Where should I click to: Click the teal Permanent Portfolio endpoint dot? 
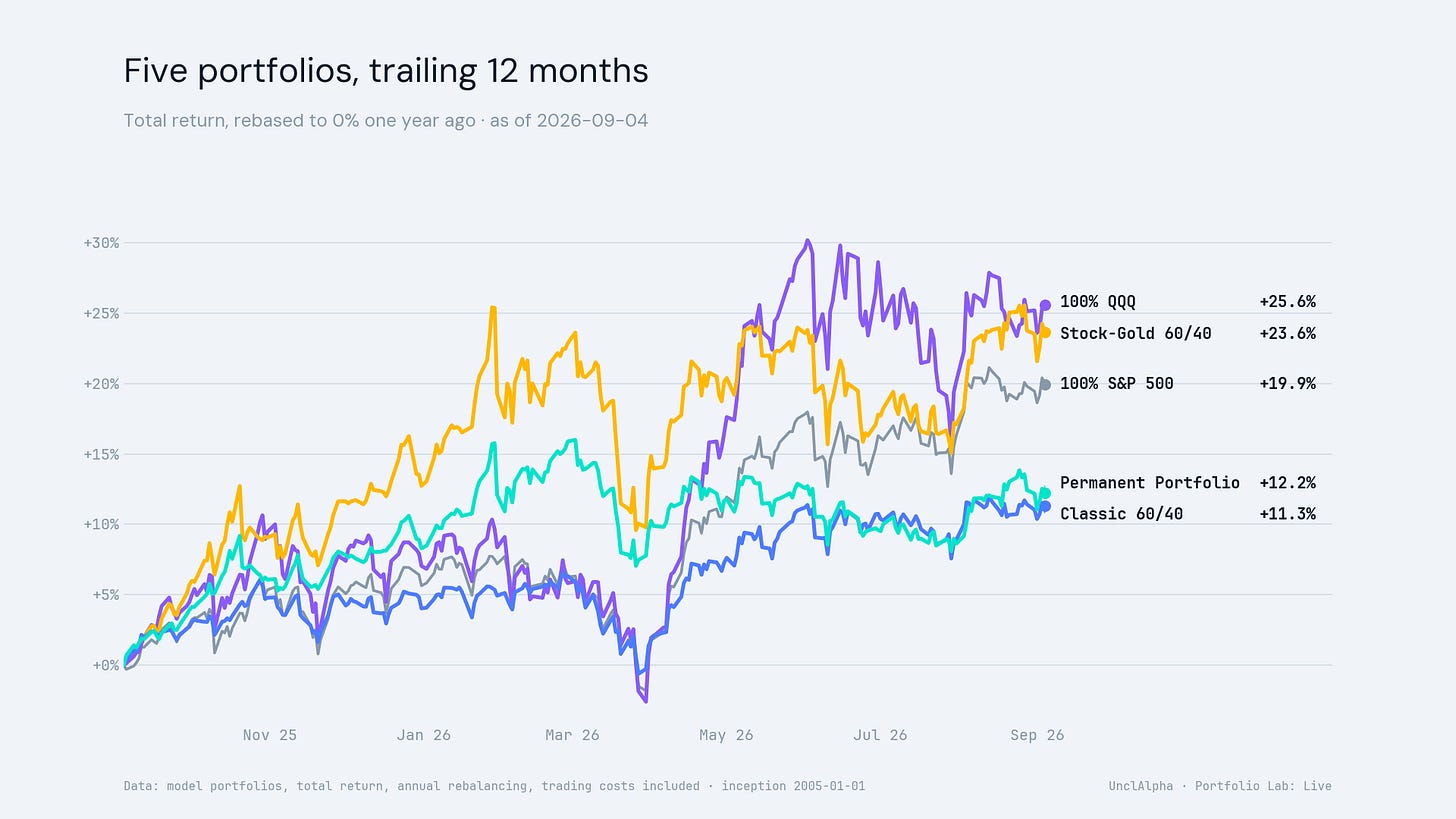[x=1045, y=493]
